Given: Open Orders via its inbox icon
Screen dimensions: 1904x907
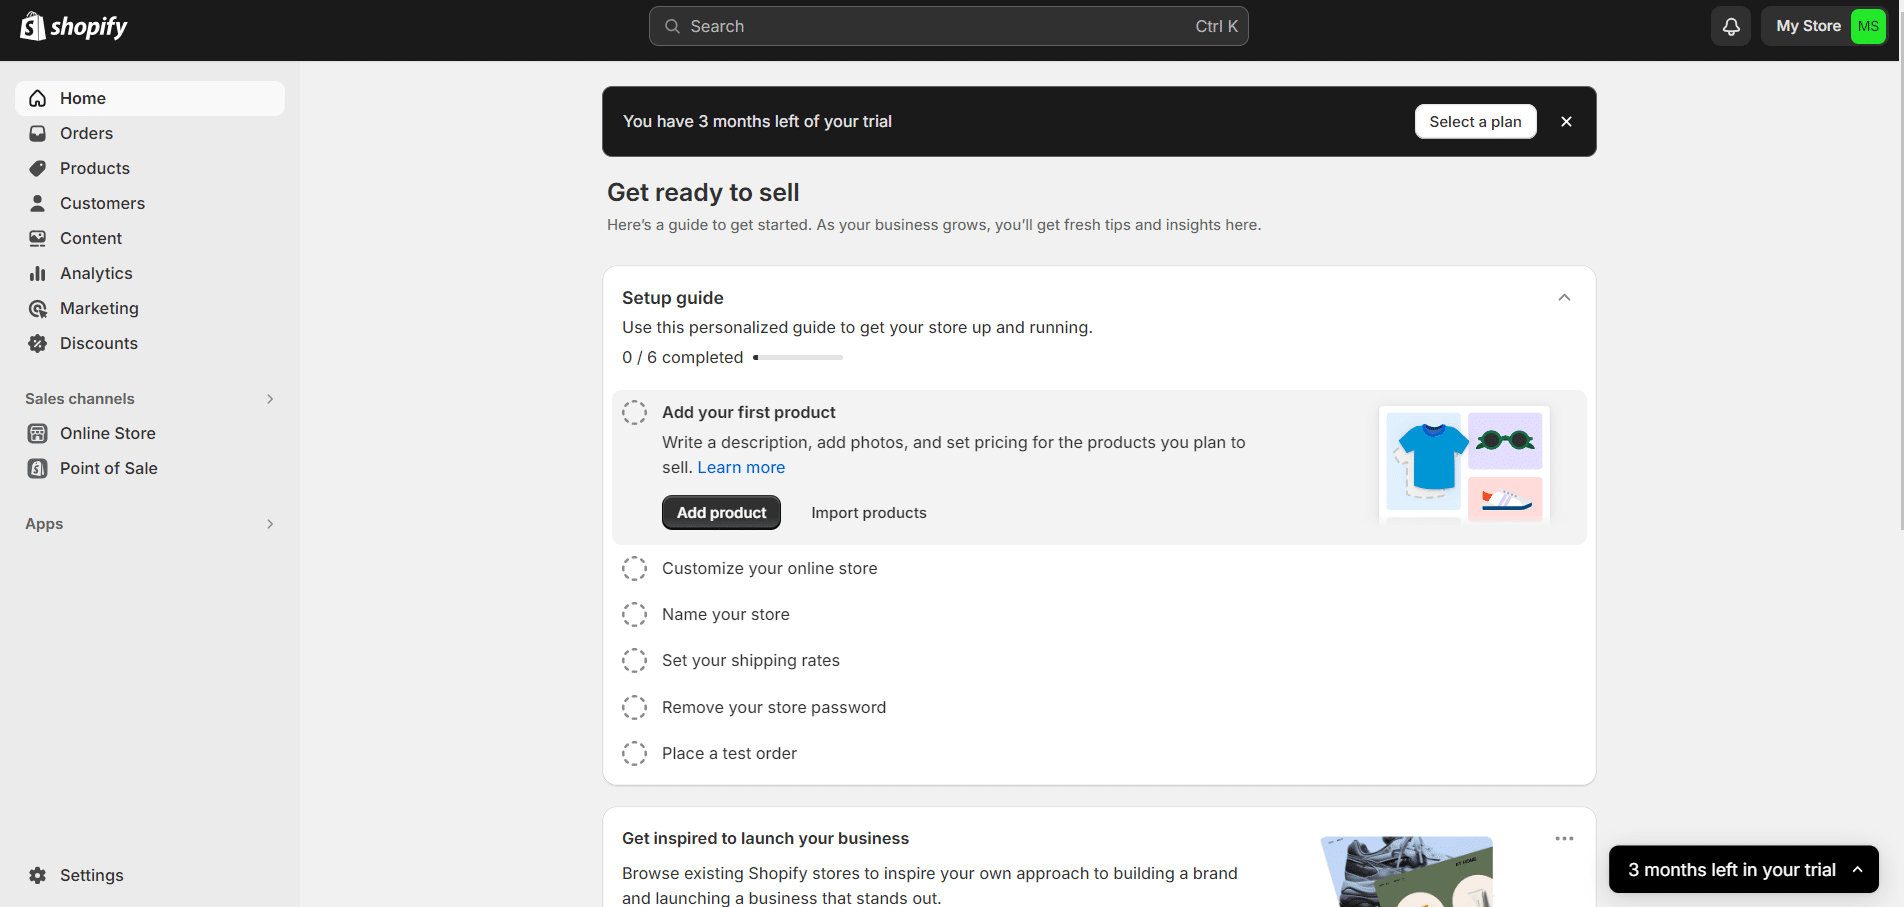Looking at the screenshot, I should click(38, 133).
